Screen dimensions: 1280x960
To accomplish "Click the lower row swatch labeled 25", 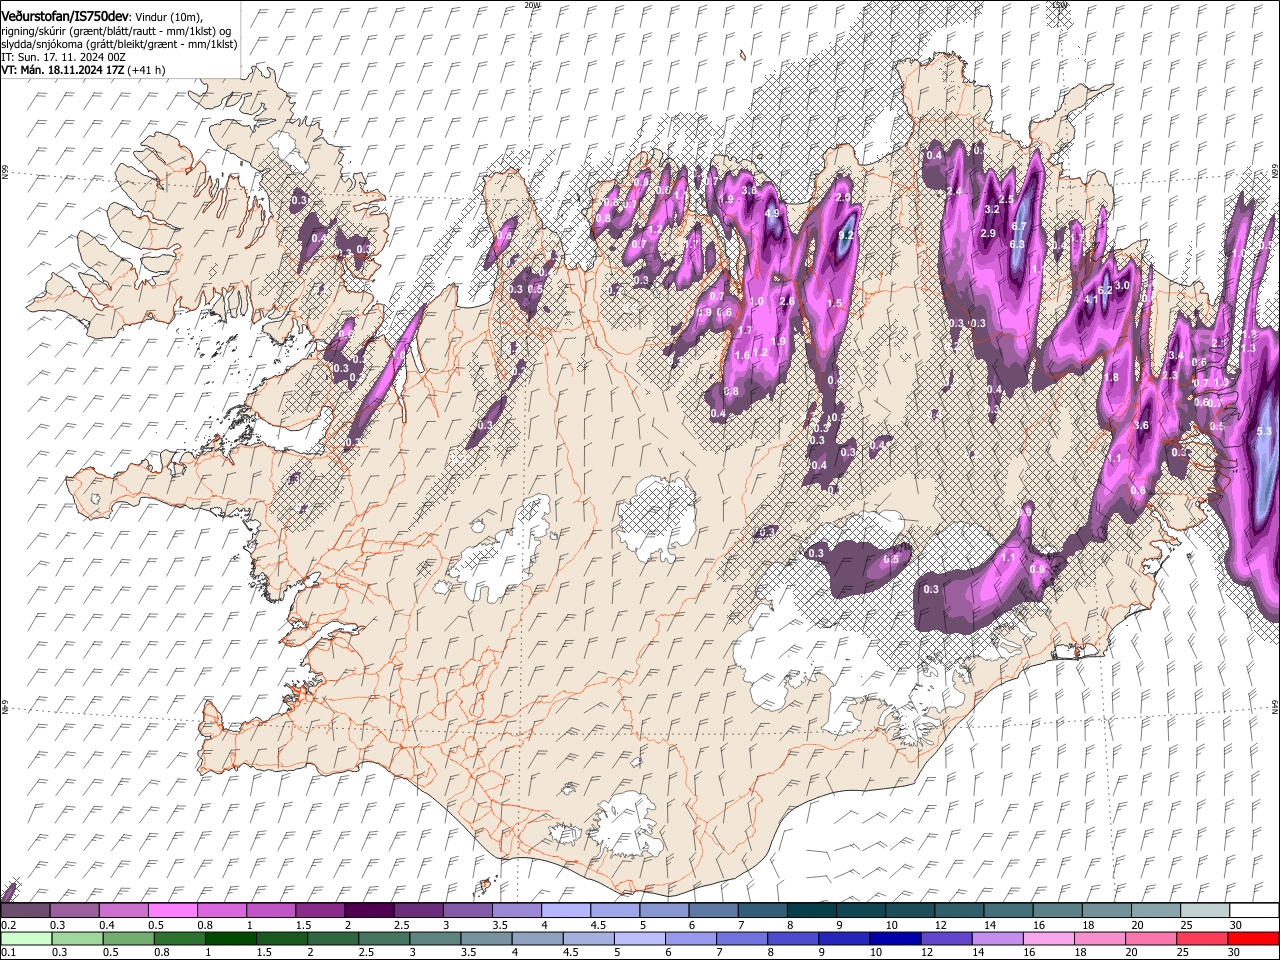I will pyautogui.click(x=1203, y=939).
